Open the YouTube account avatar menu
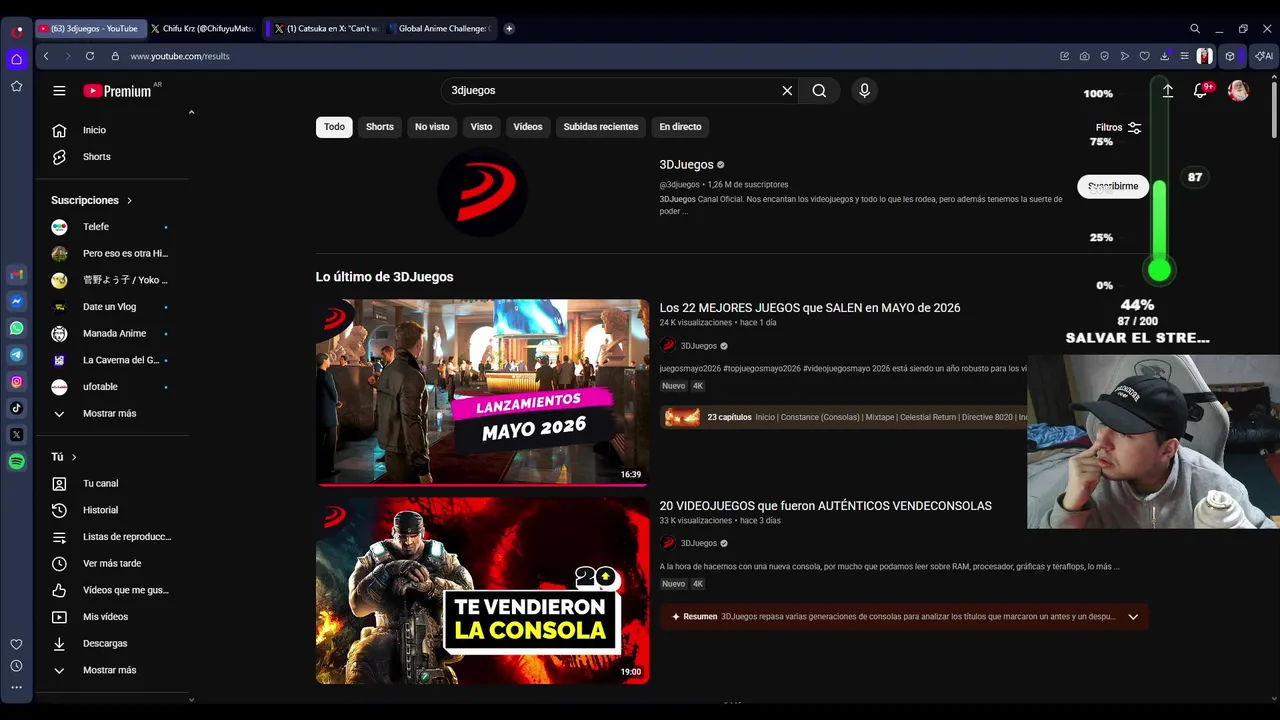The width and height of the screenshot is (1280, 720). coord(1238,91)
